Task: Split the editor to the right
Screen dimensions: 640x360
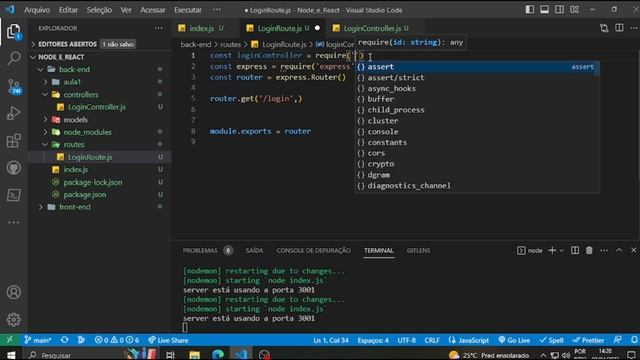Action: click(619, 28)
